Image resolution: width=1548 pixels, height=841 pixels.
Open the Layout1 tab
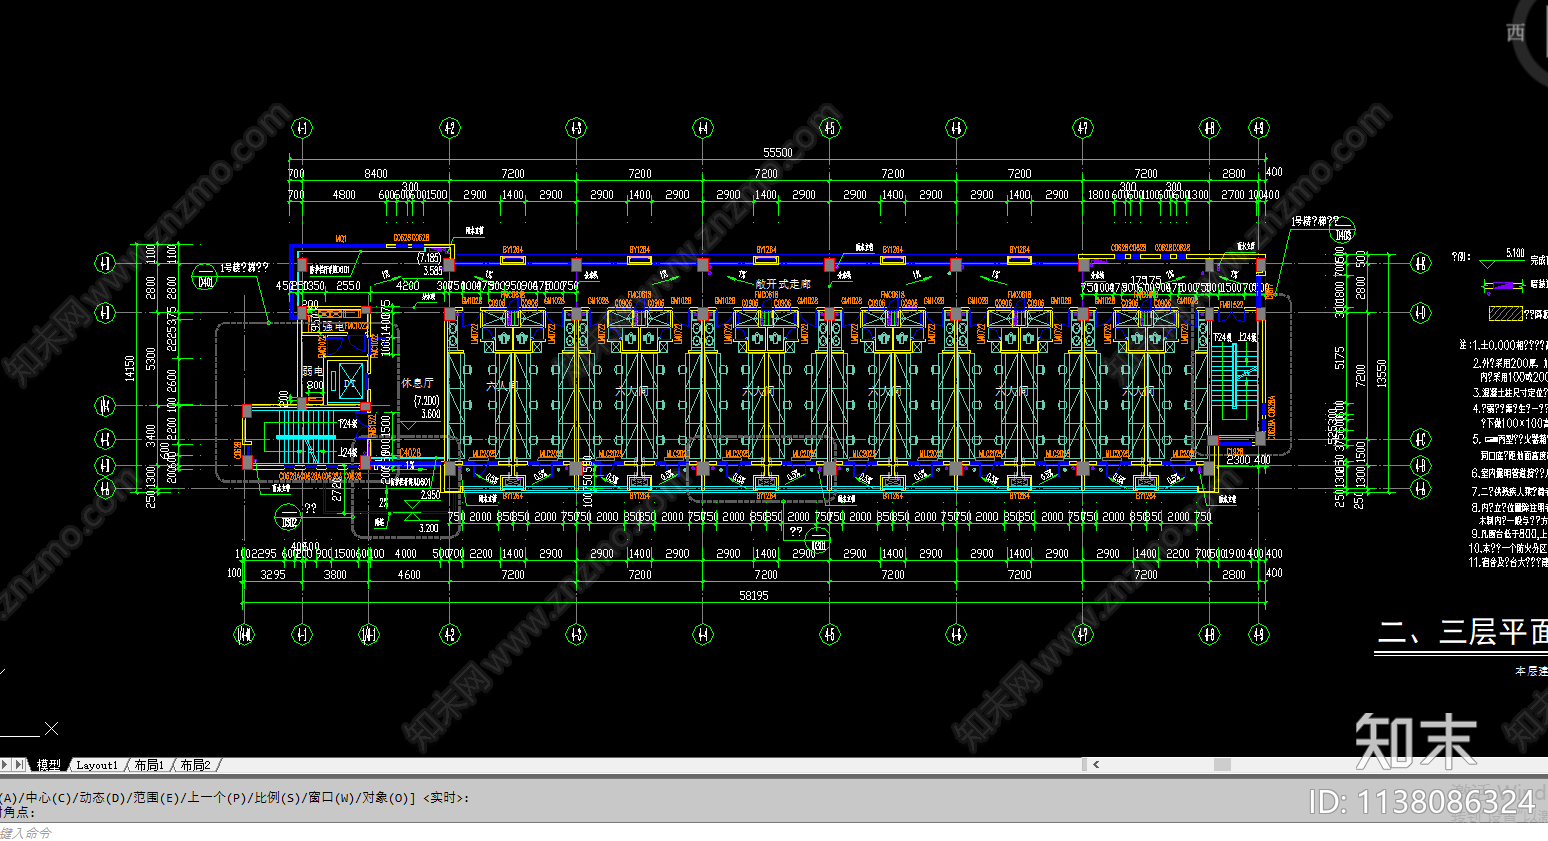pos(97,765)
